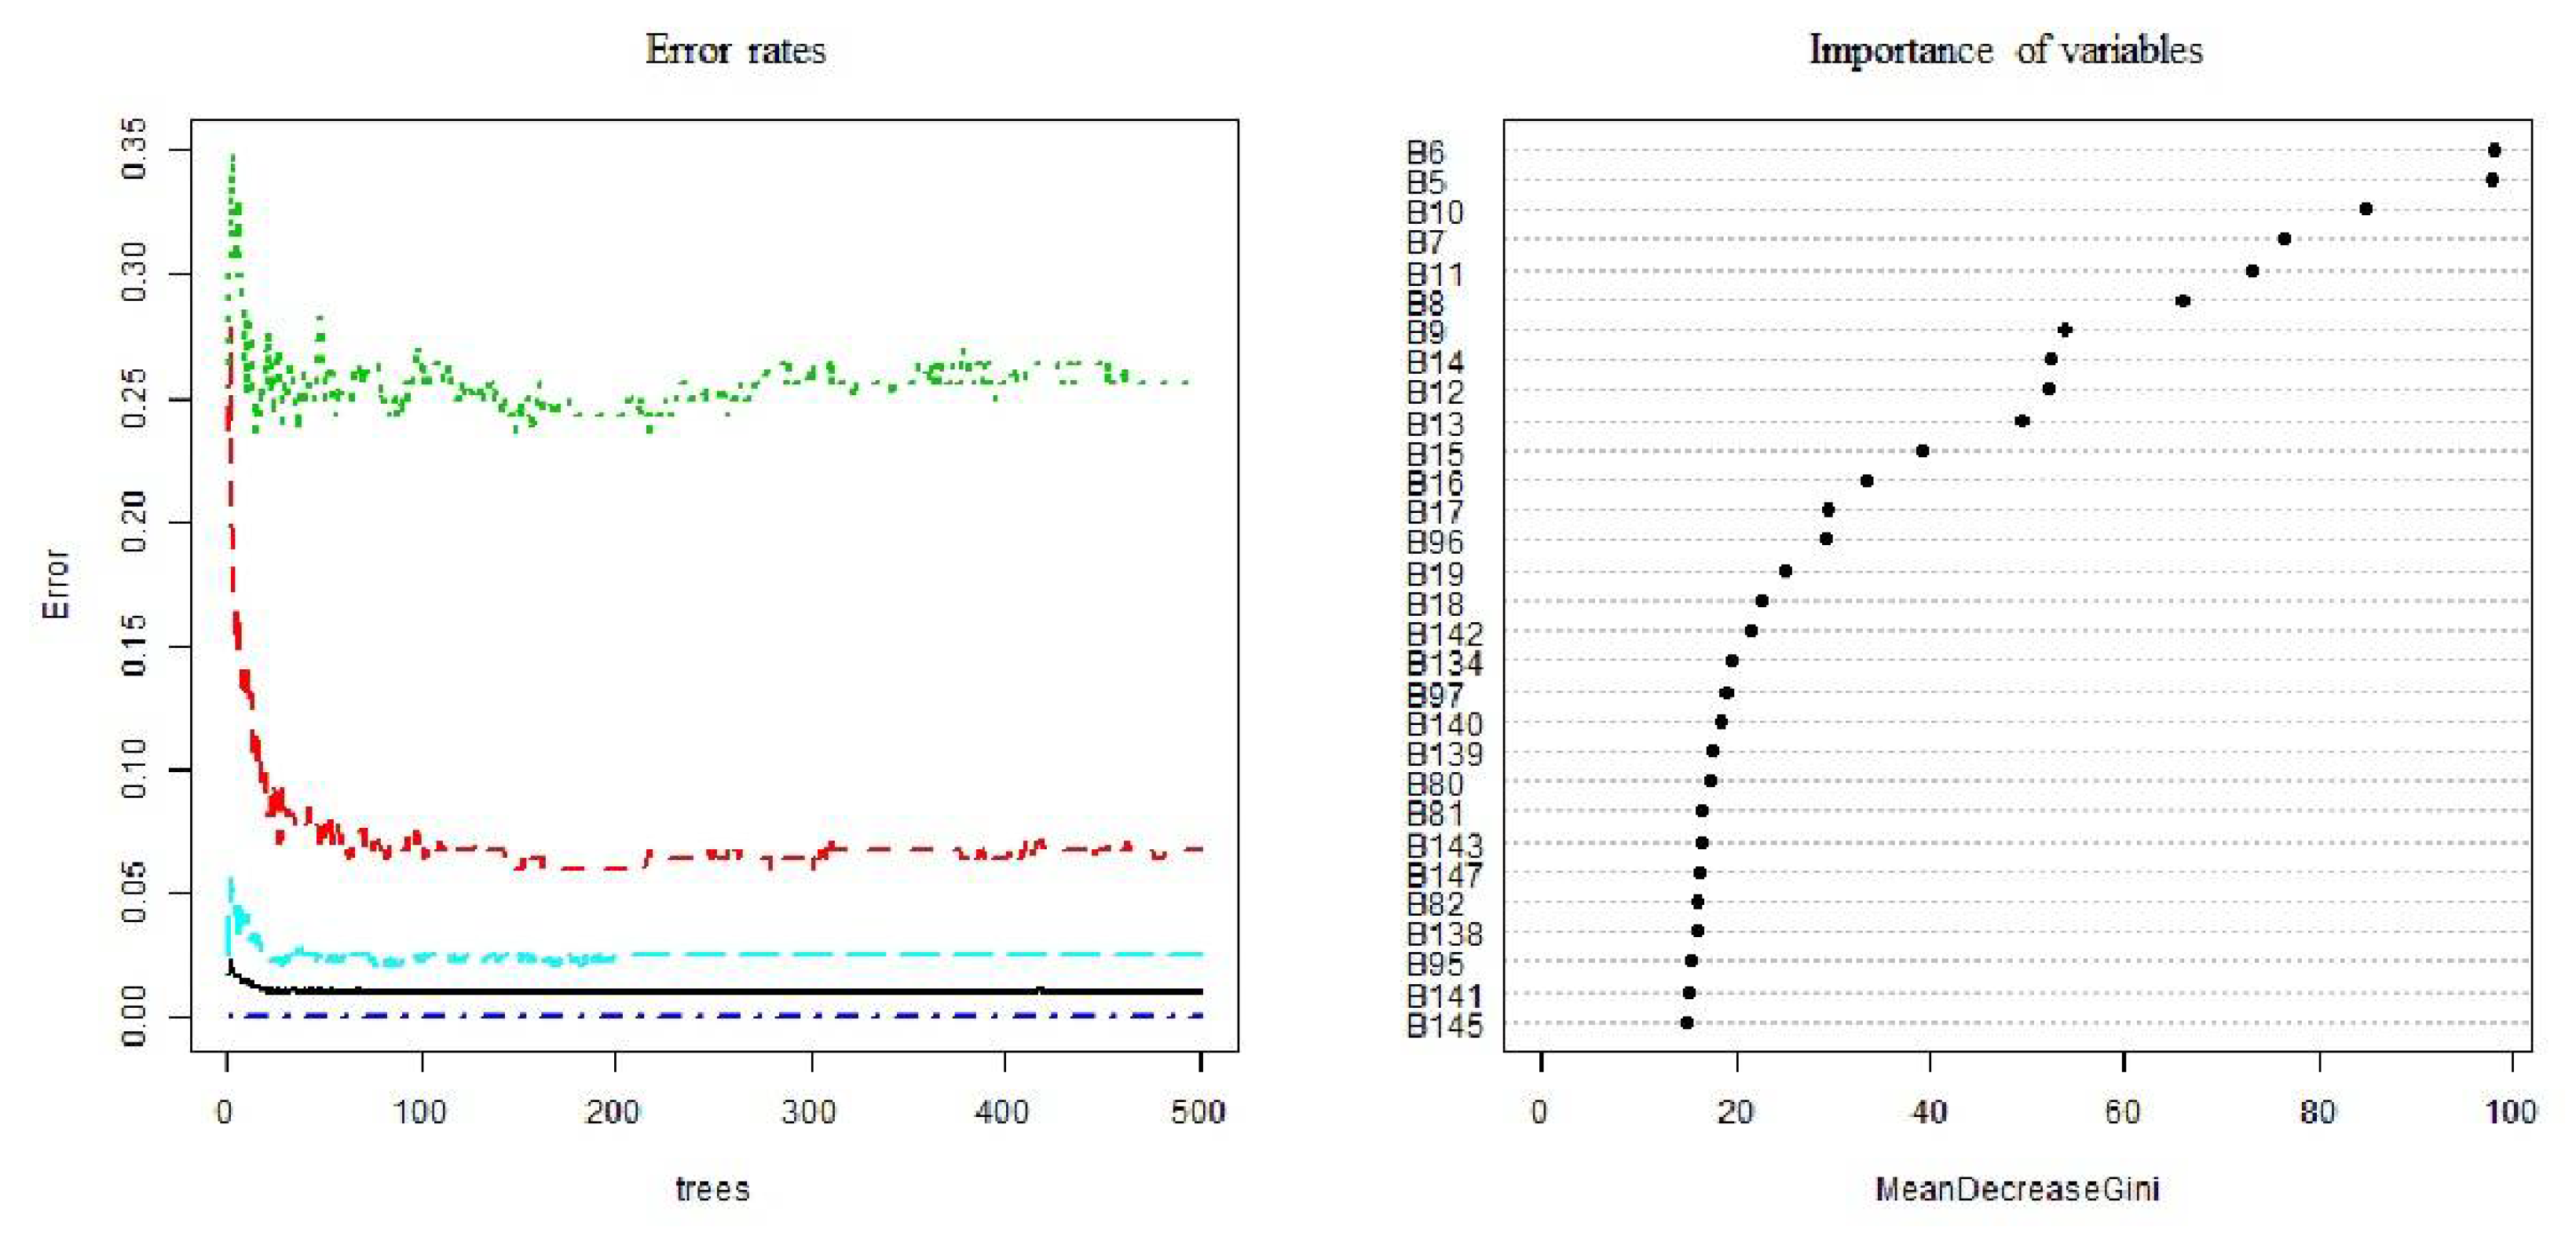Click the 200 tick on trees axis
The image size is (2576, 1234).
613,1111
